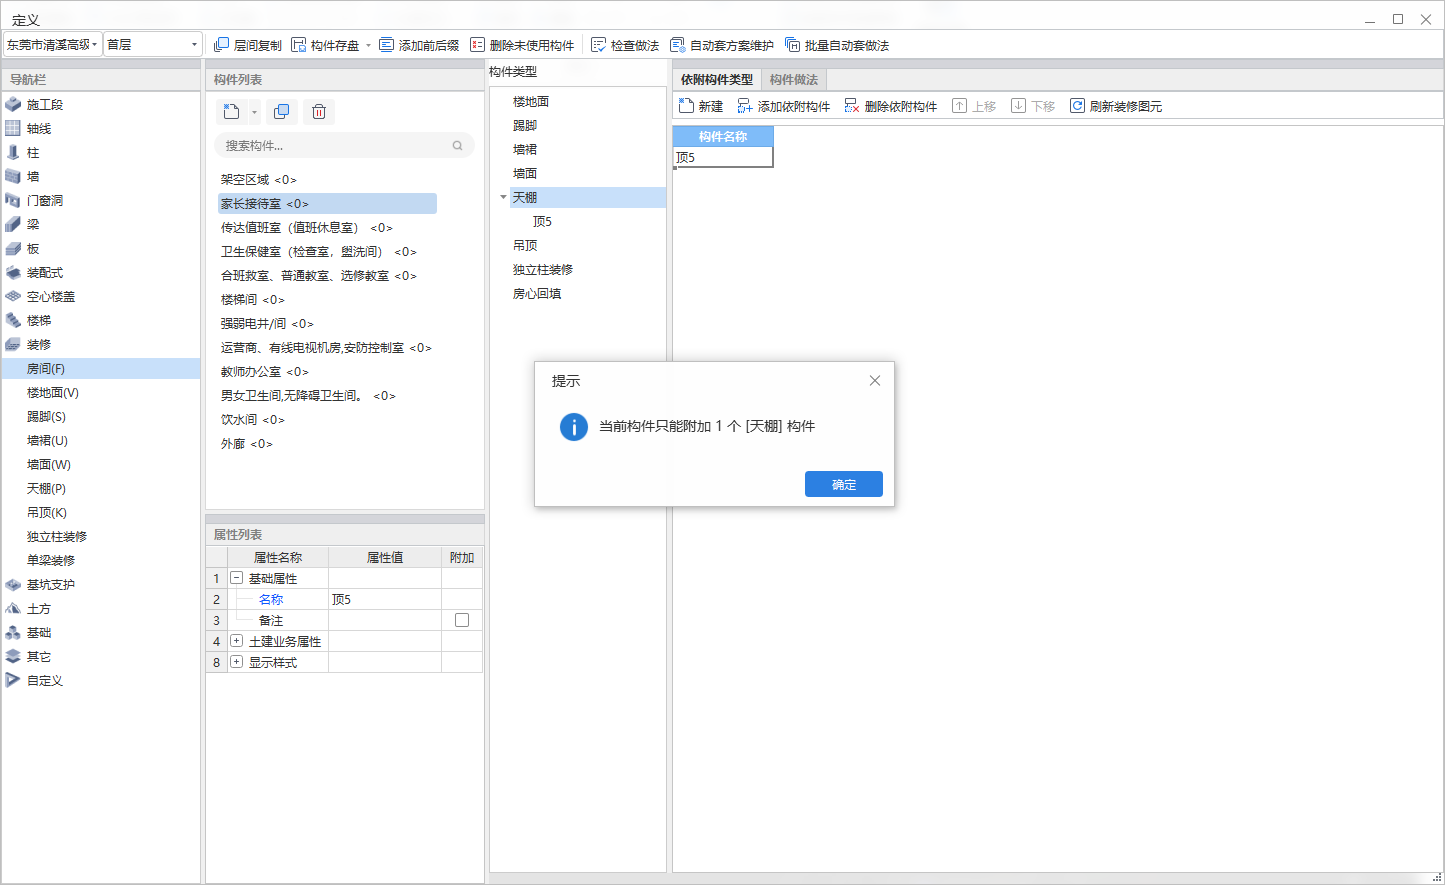
Task: Open 土方 in the navigation bar
Action: pos(39,608)
